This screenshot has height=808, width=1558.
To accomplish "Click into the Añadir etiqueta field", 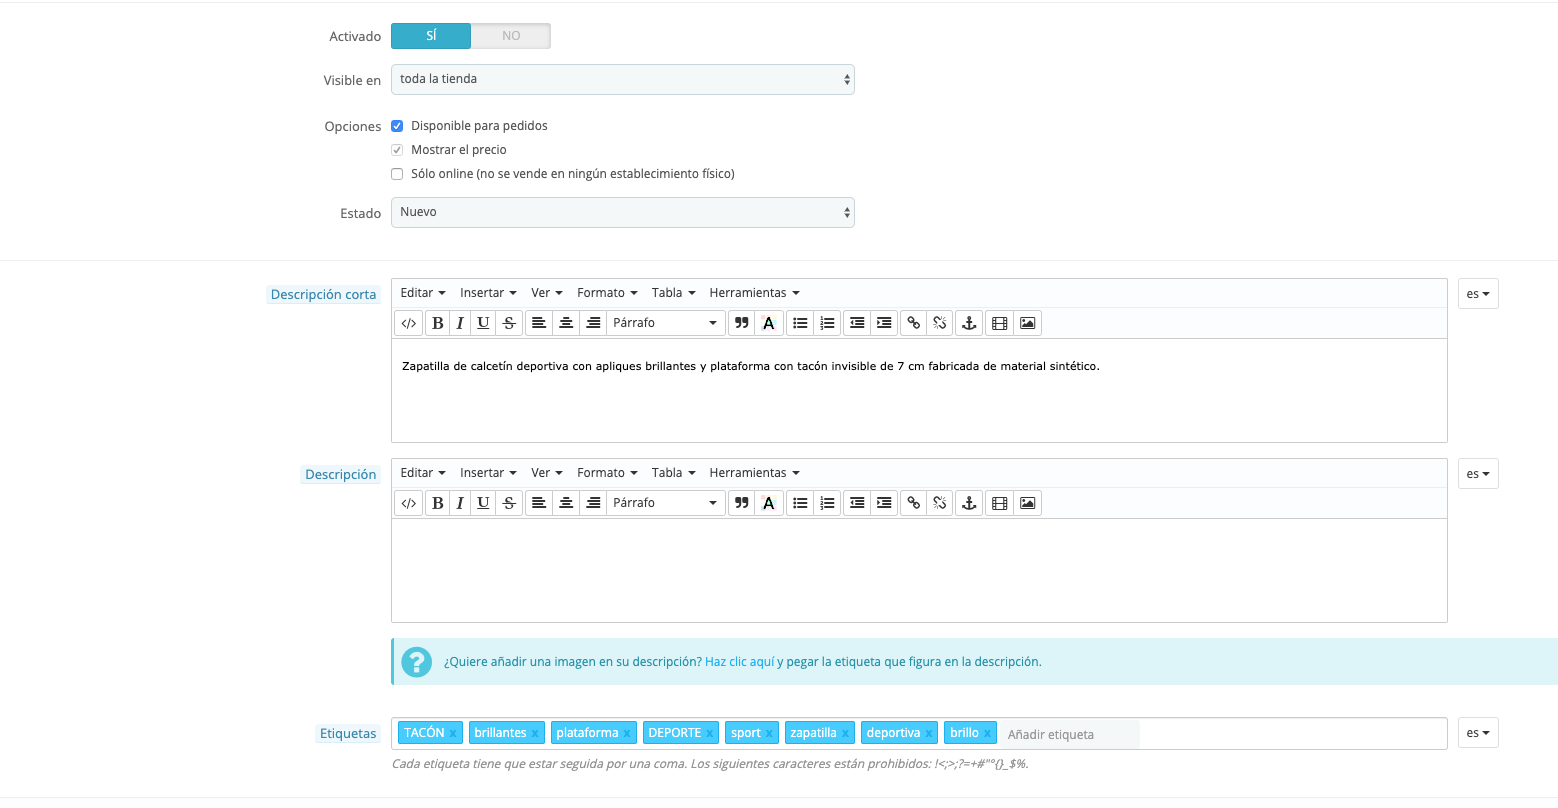I will coord(1070,734).
